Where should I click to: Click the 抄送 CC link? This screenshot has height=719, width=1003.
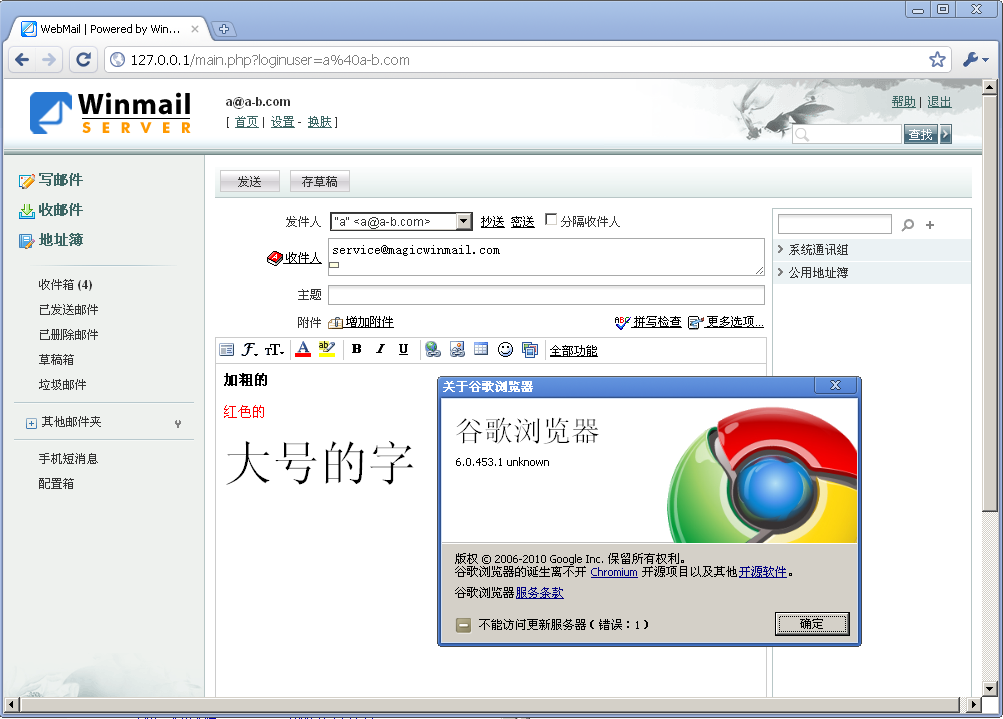click(x=493, y=222)
